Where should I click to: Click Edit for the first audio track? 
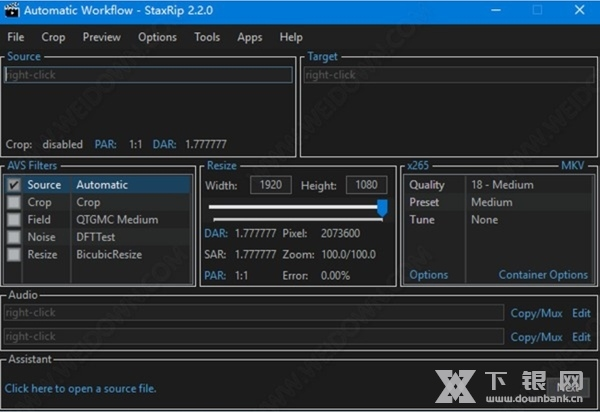pos(581,313)
